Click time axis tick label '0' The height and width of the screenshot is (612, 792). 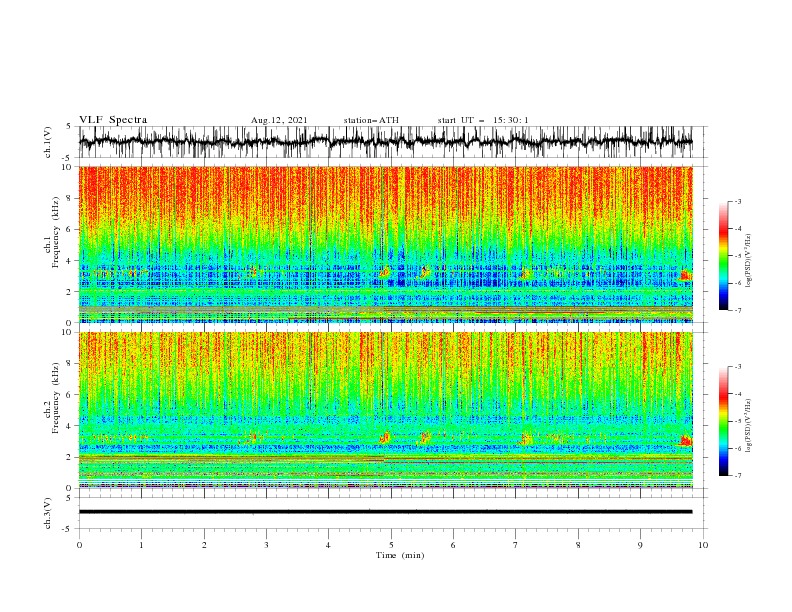[x=79, y=545]
